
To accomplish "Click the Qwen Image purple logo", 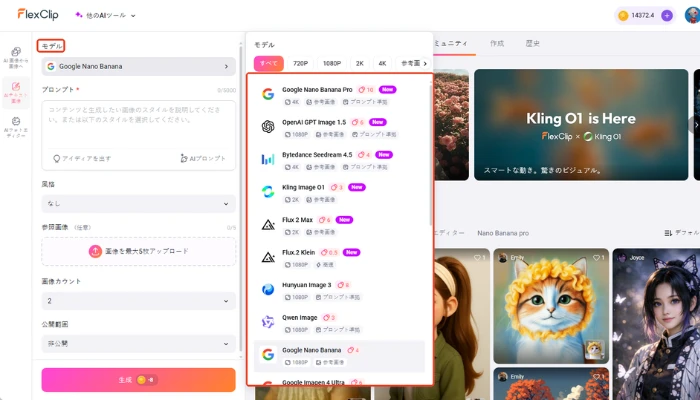I will click(x=268, y=322).
